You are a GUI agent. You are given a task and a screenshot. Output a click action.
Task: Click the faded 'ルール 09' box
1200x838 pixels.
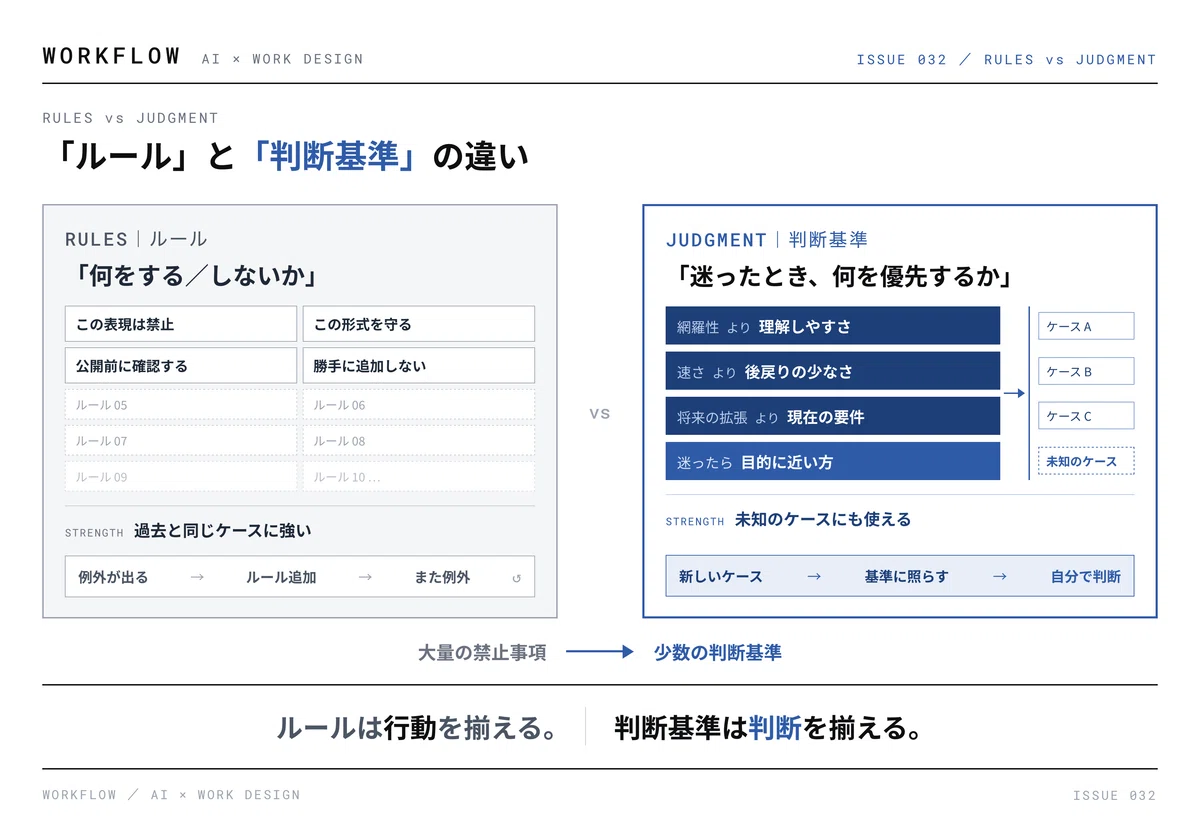(x=181, y=477)
